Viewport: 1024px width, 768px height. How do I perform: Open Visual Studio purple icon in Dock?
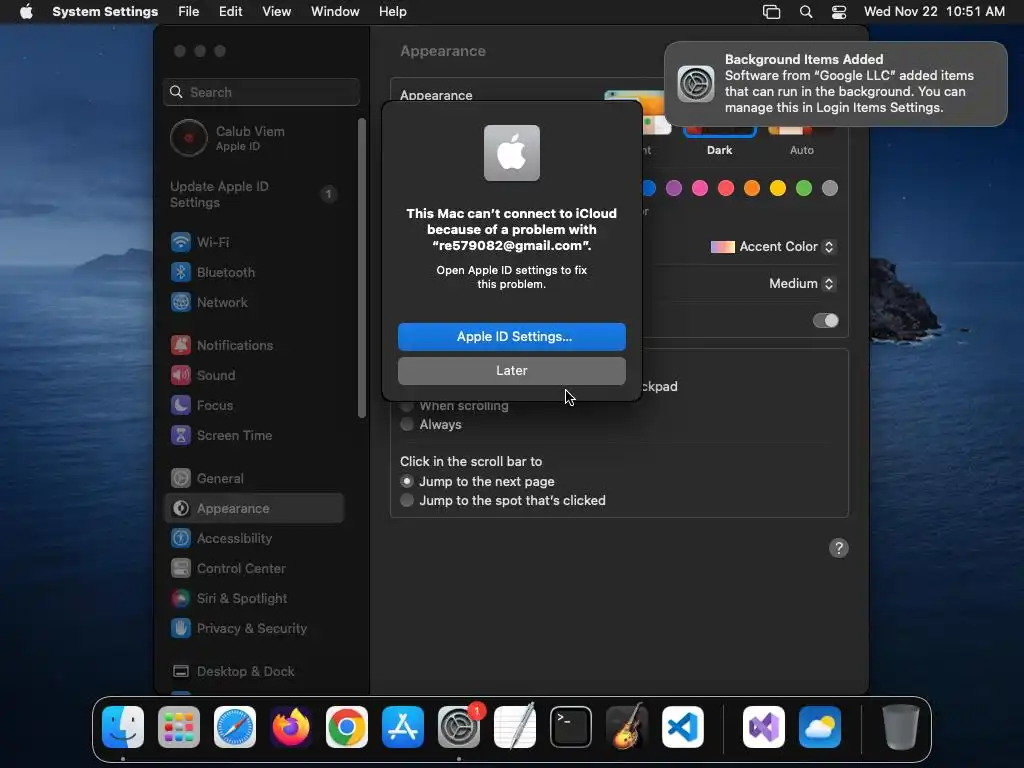pos(763,727)
